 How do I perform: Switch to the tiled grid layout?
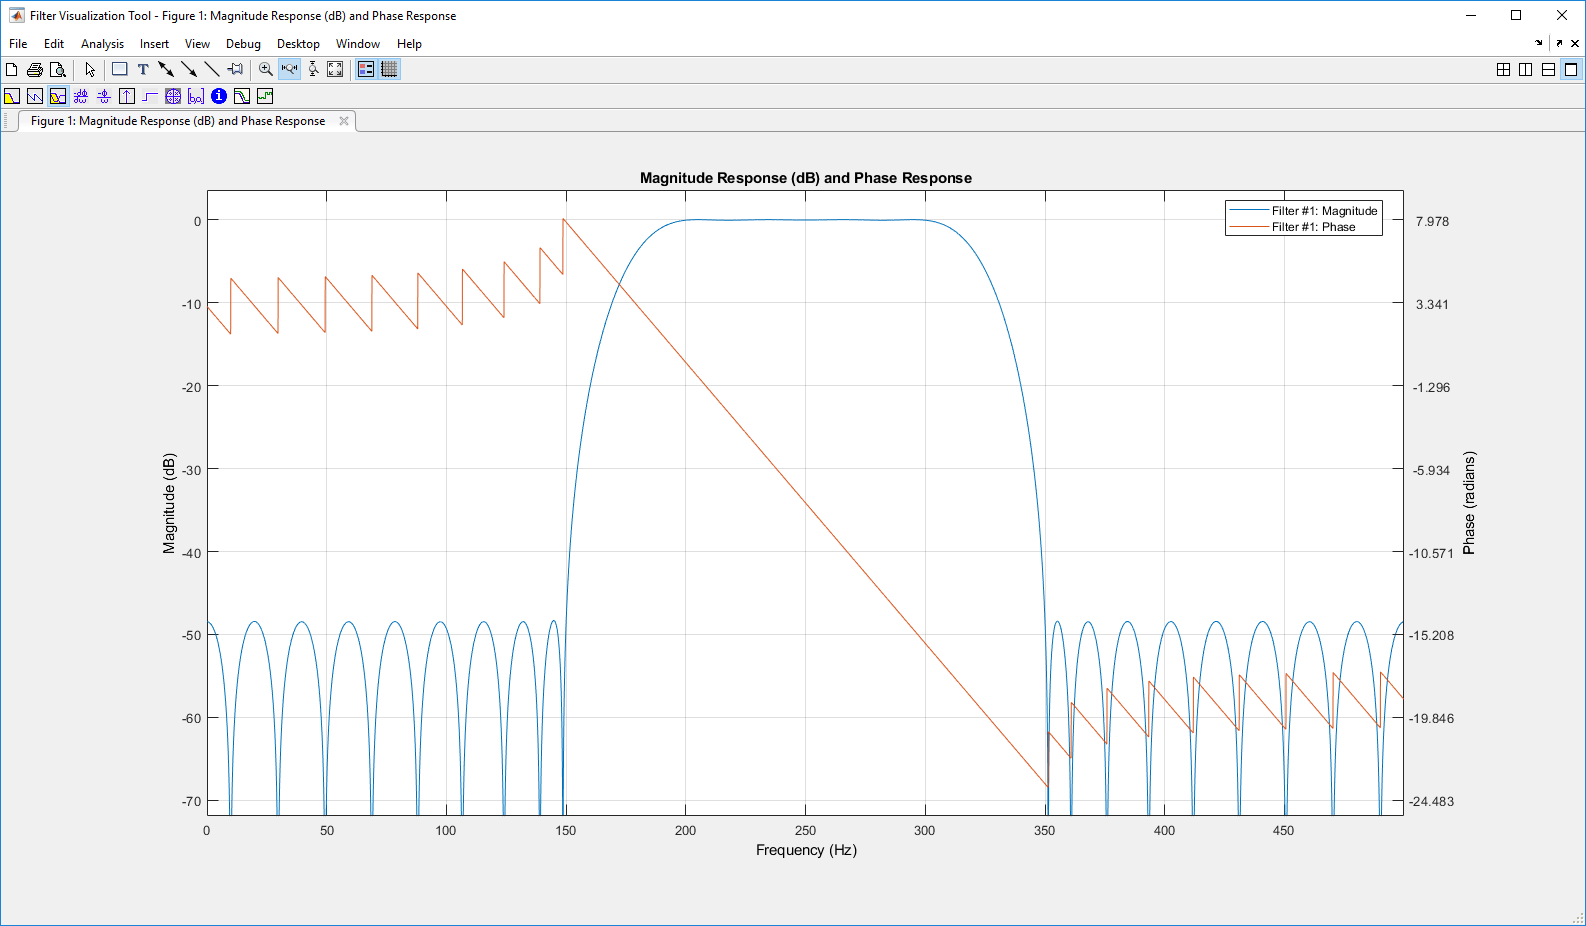pyautogui.click(x=1503, y=69)
